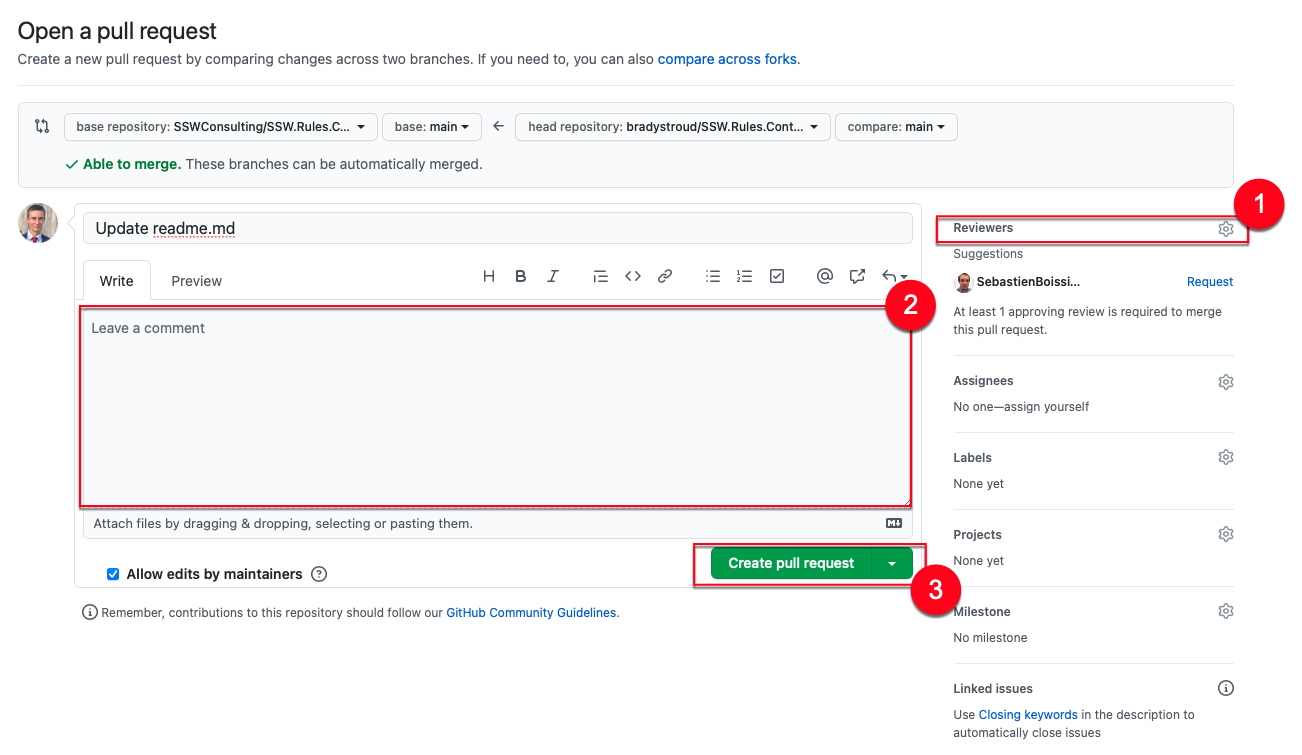The image size is (1302, 755).
Task: Open Projects gear settings
Action: [1226, 534]
